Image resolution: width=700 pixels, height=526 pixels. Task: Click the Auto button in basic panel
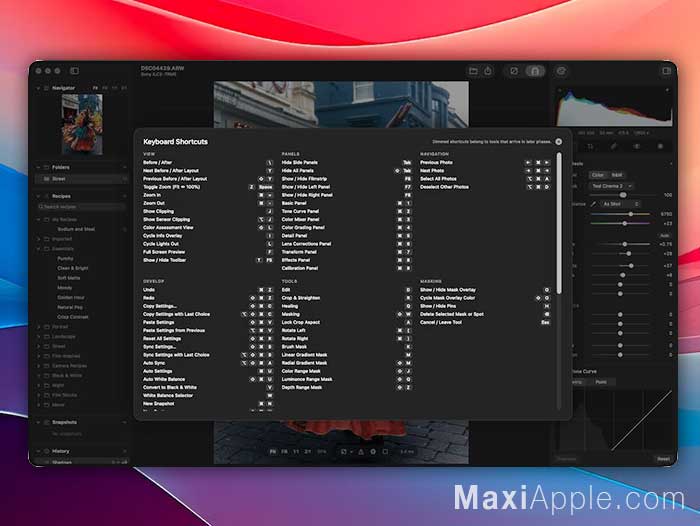pyautogui.click(x=664, y=235)
